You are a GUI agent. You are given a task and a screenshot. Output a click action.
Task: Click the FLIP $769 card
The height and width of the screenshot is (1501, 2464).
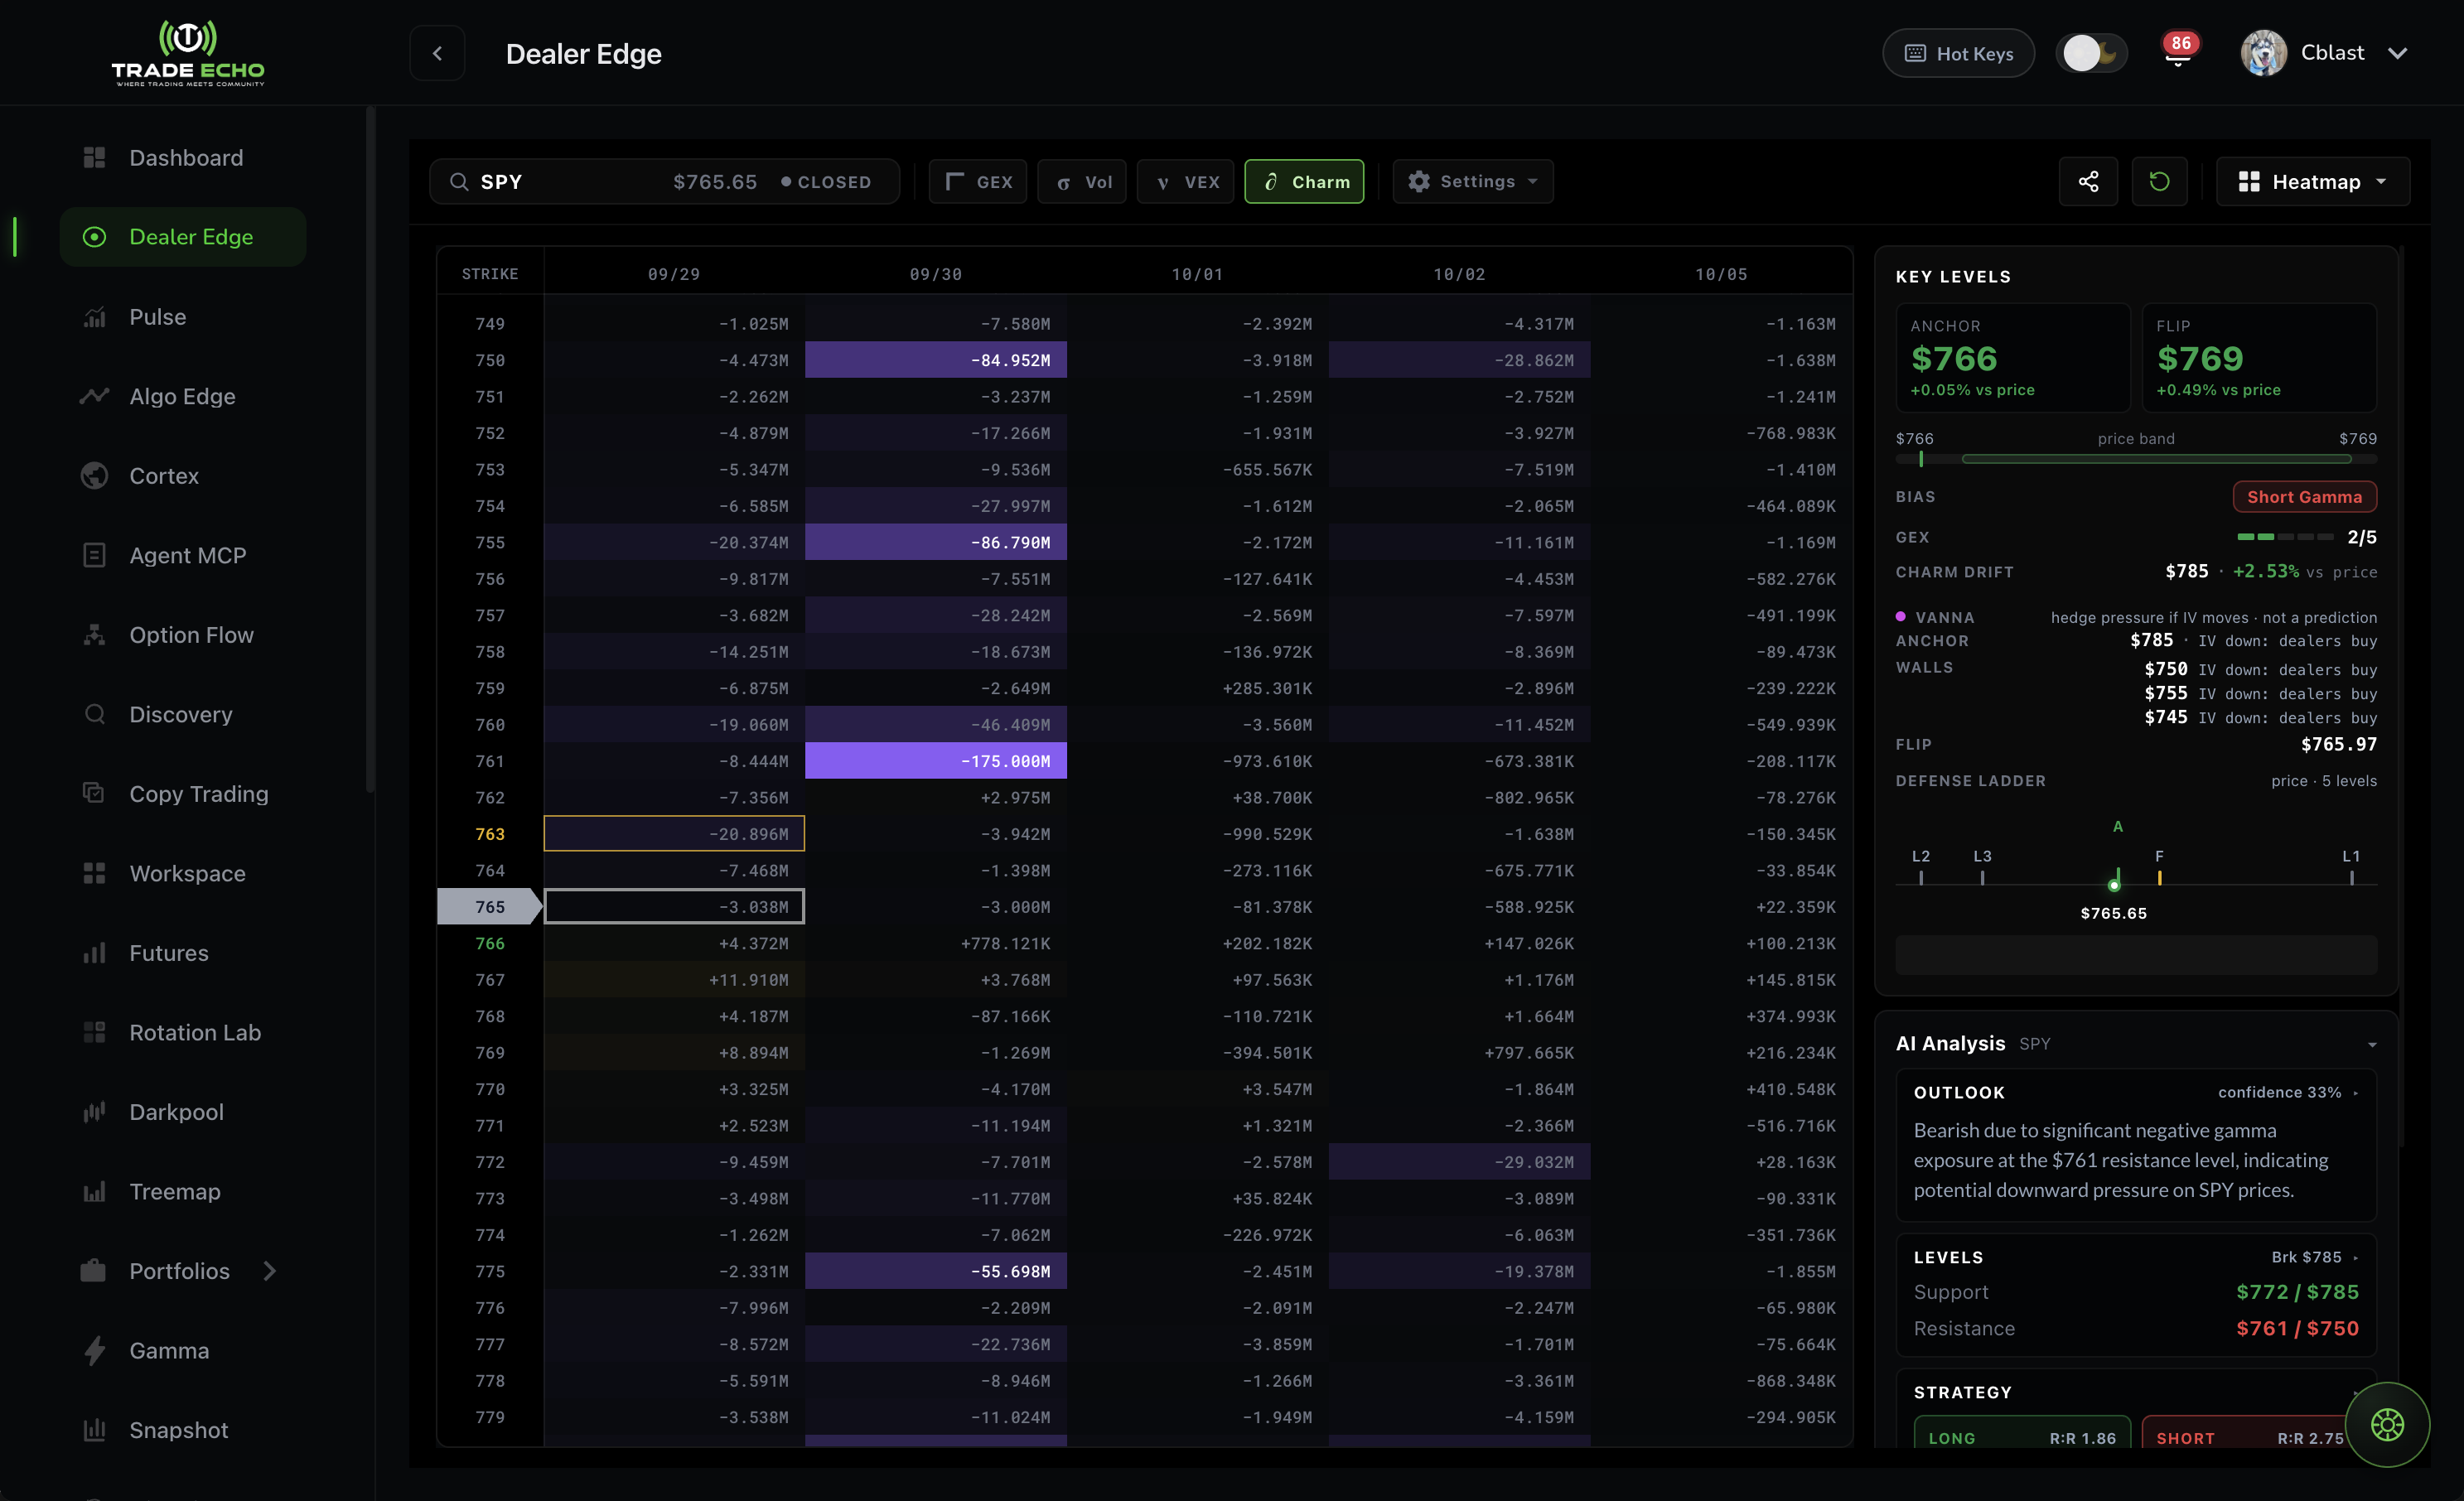2259,357
